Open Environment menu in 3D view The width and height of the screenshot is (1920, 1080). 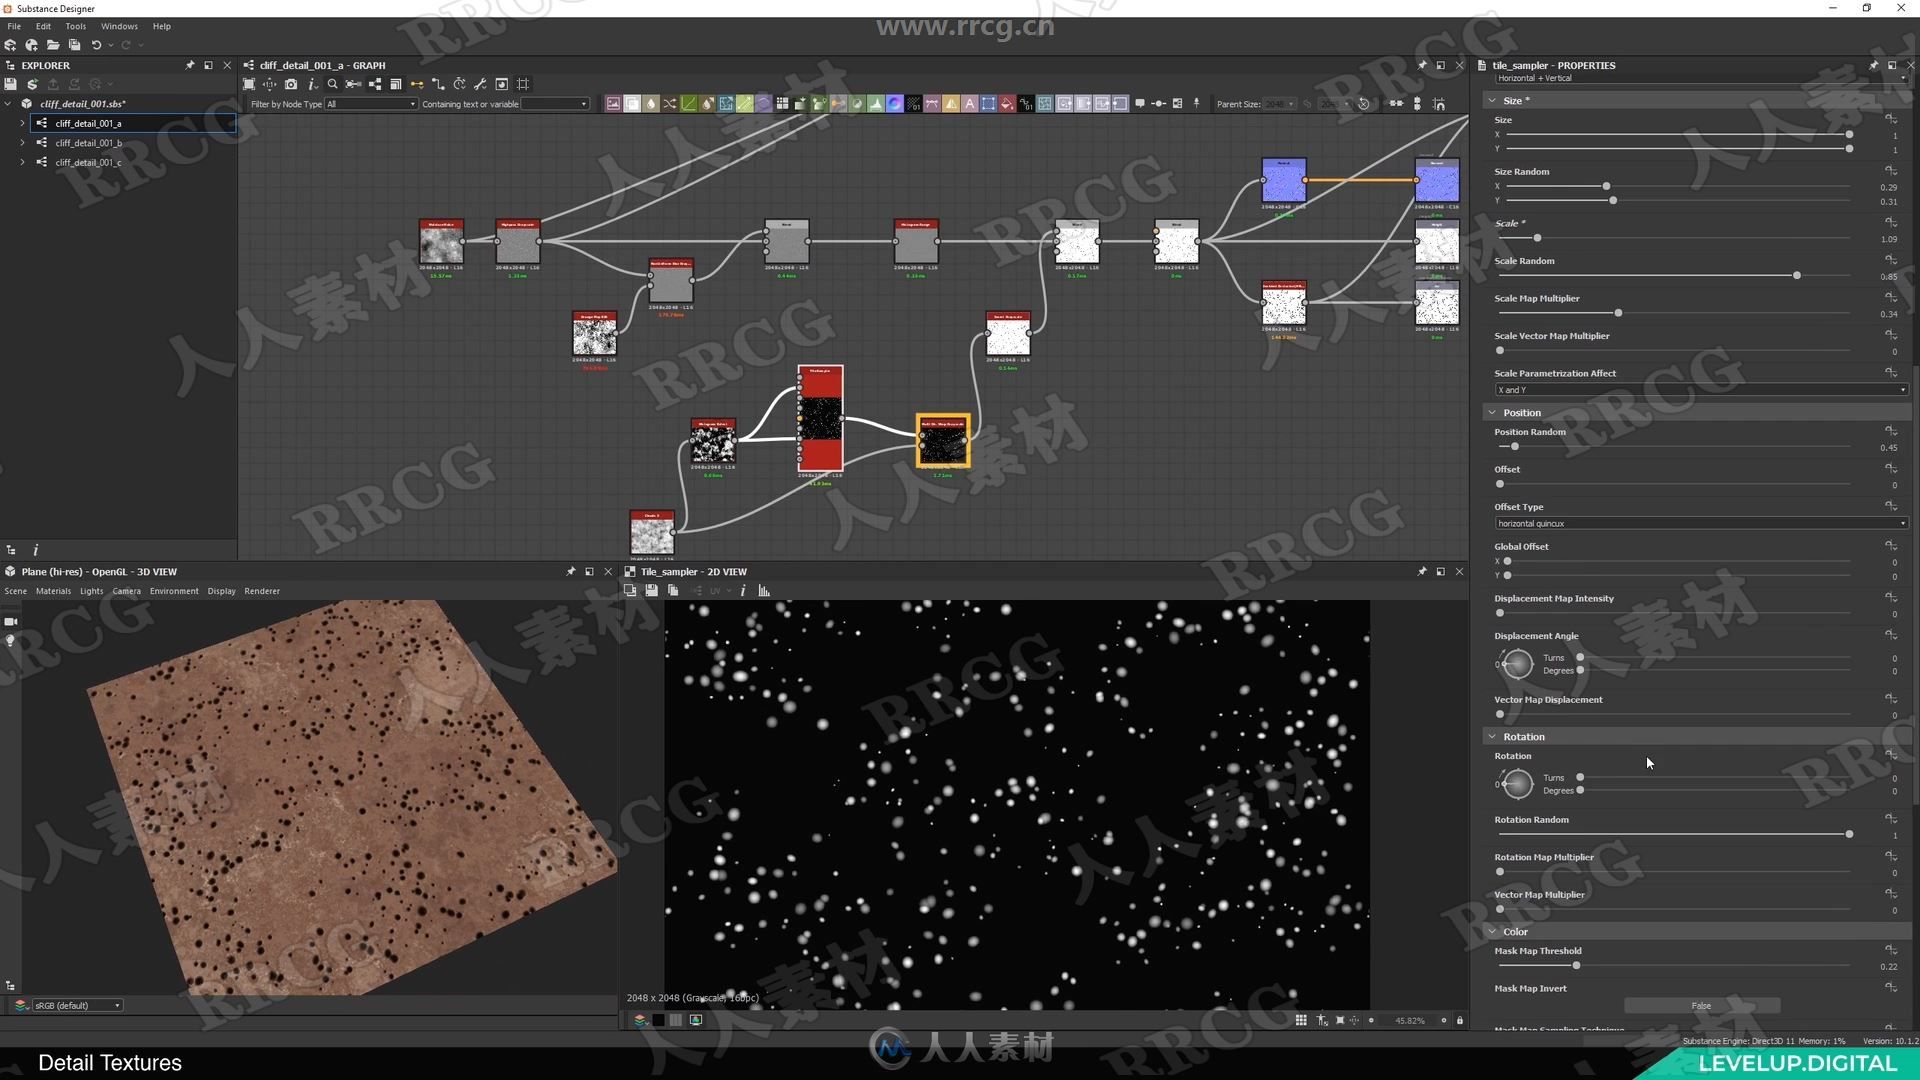[174, 591]
